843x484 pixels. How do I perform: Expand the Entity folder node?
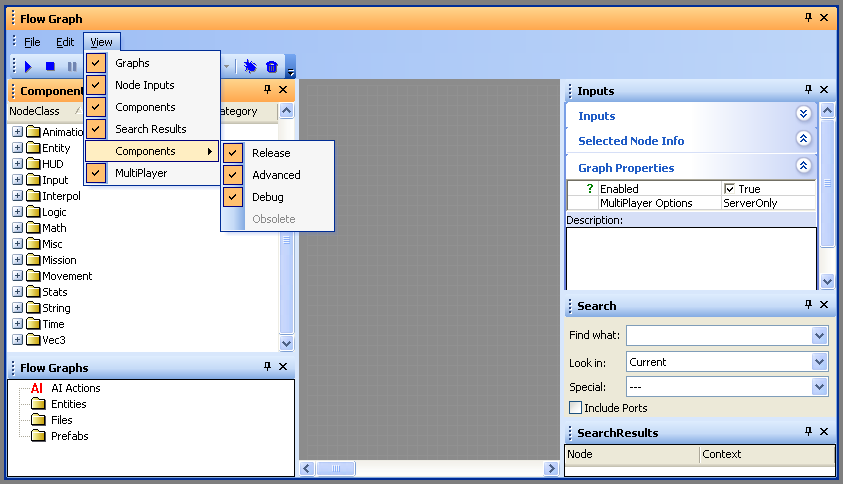17,147
